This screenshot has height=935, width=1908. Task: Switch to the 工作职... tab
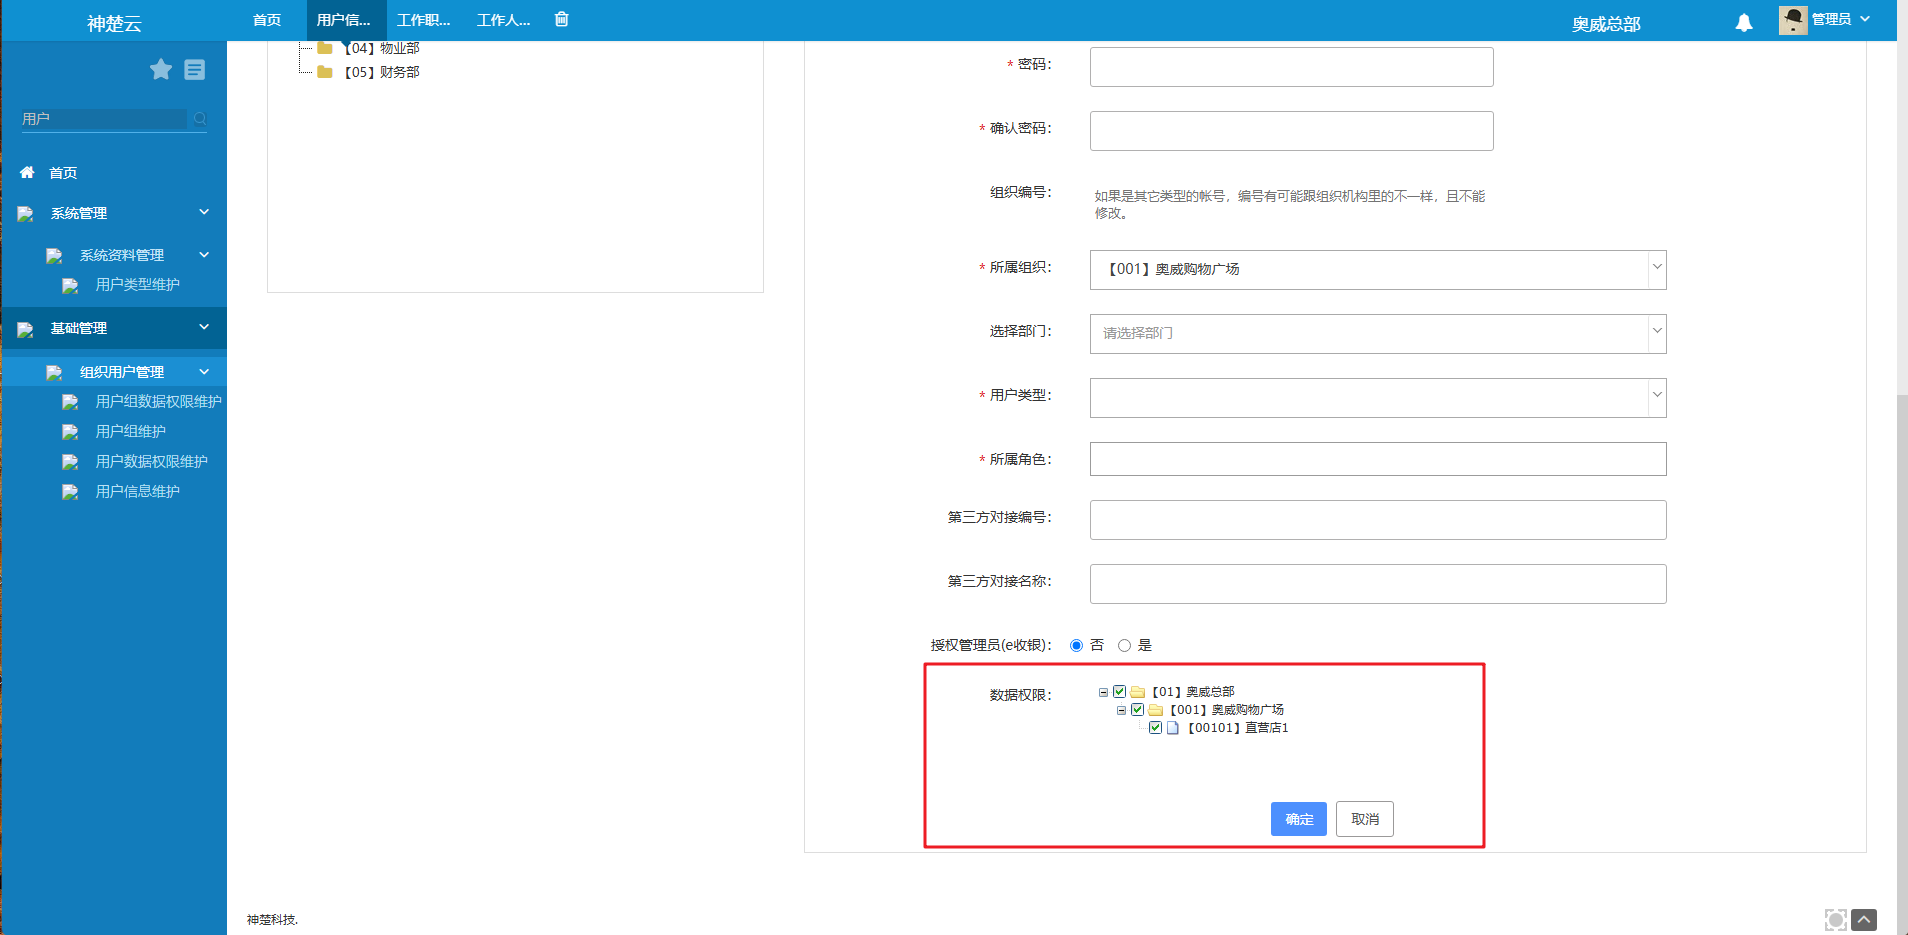pos(424,20)
